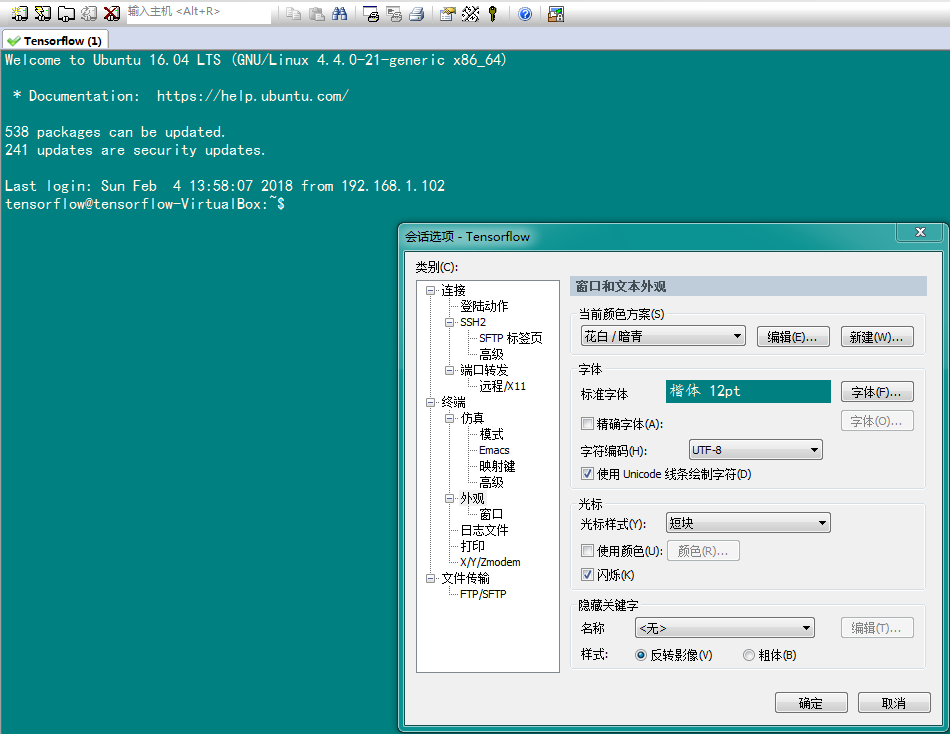
Task: Open the 当前颜色方案 dropdown
Action: tap(663, 337)
